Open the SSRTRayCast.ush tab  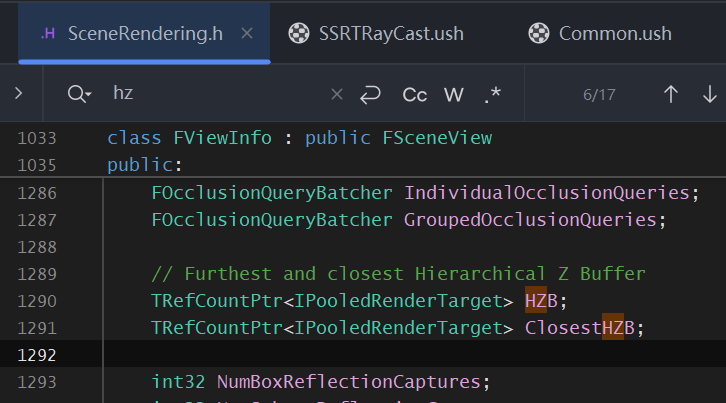click(x=391, y=33)
